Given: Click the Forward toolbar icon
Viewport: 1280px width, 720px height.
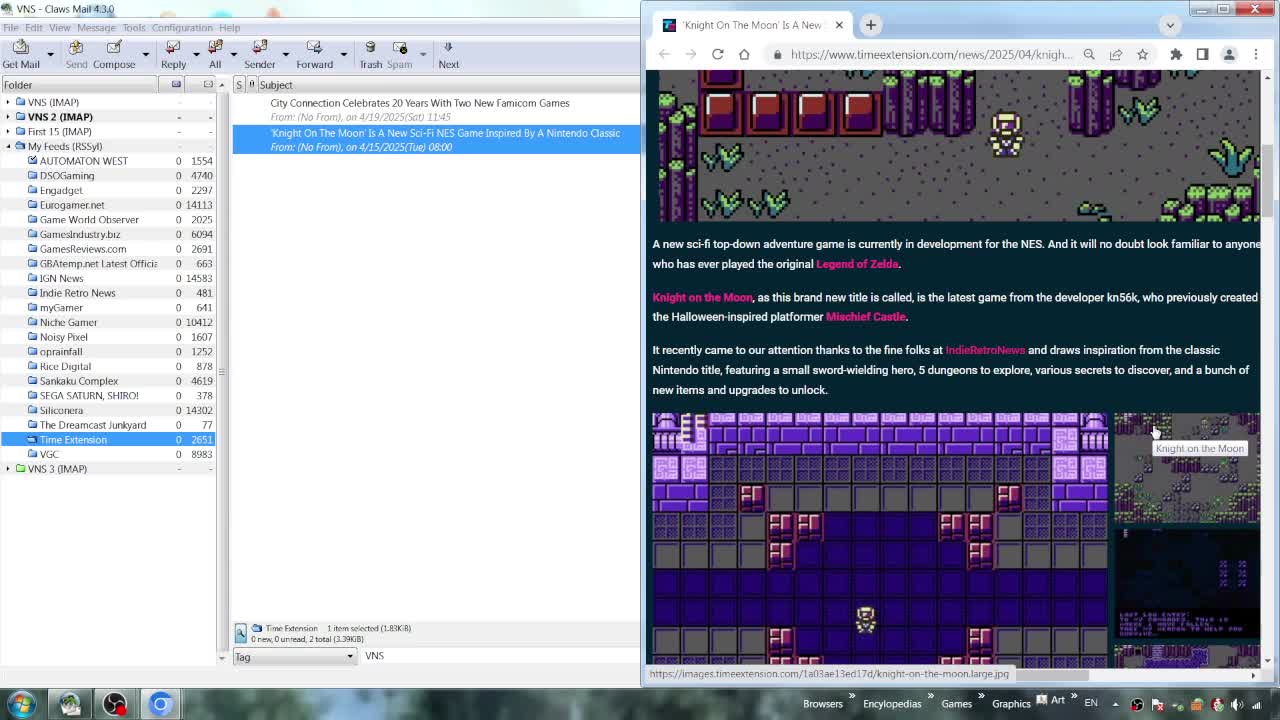Looking at the screenshot, I should (314, 48).
